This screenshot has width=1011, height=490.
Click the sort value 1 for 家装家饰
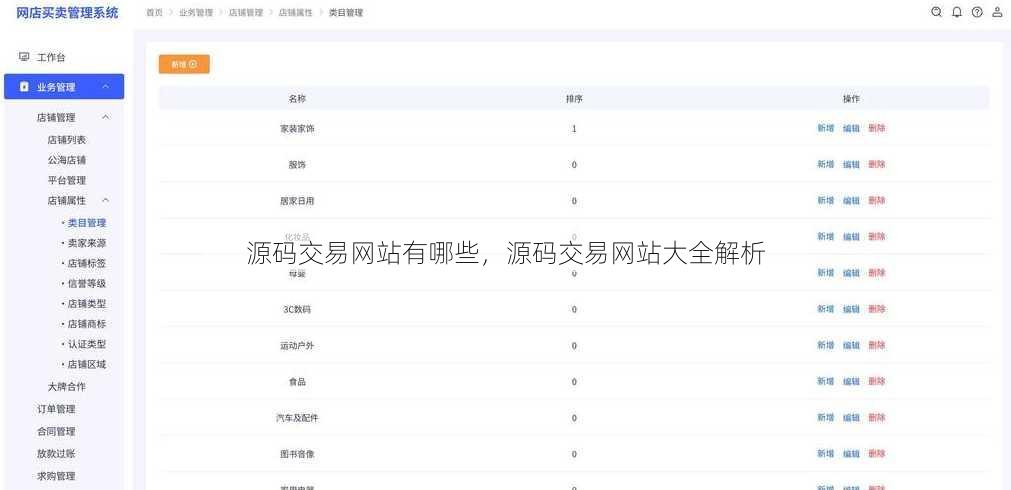pyautogui.click(x=574, y=128)
